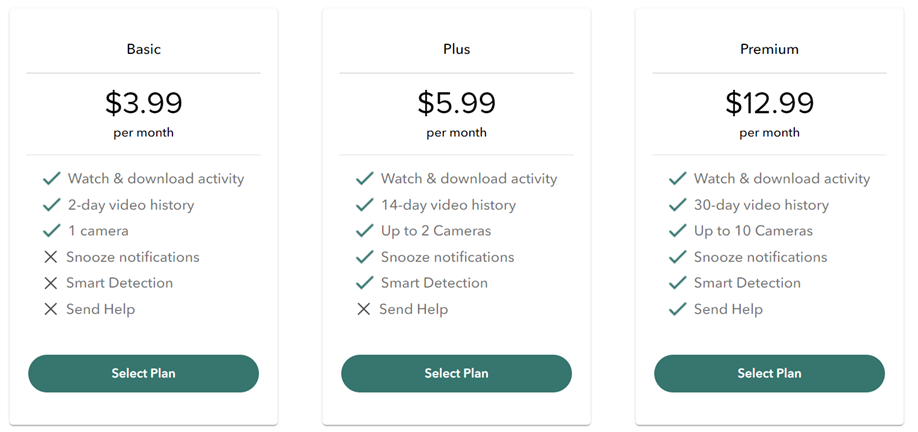Click the checkmark beside Basic's 2-day video history
The height and width of the screenshot is (432, 918).
coord(52,205)
